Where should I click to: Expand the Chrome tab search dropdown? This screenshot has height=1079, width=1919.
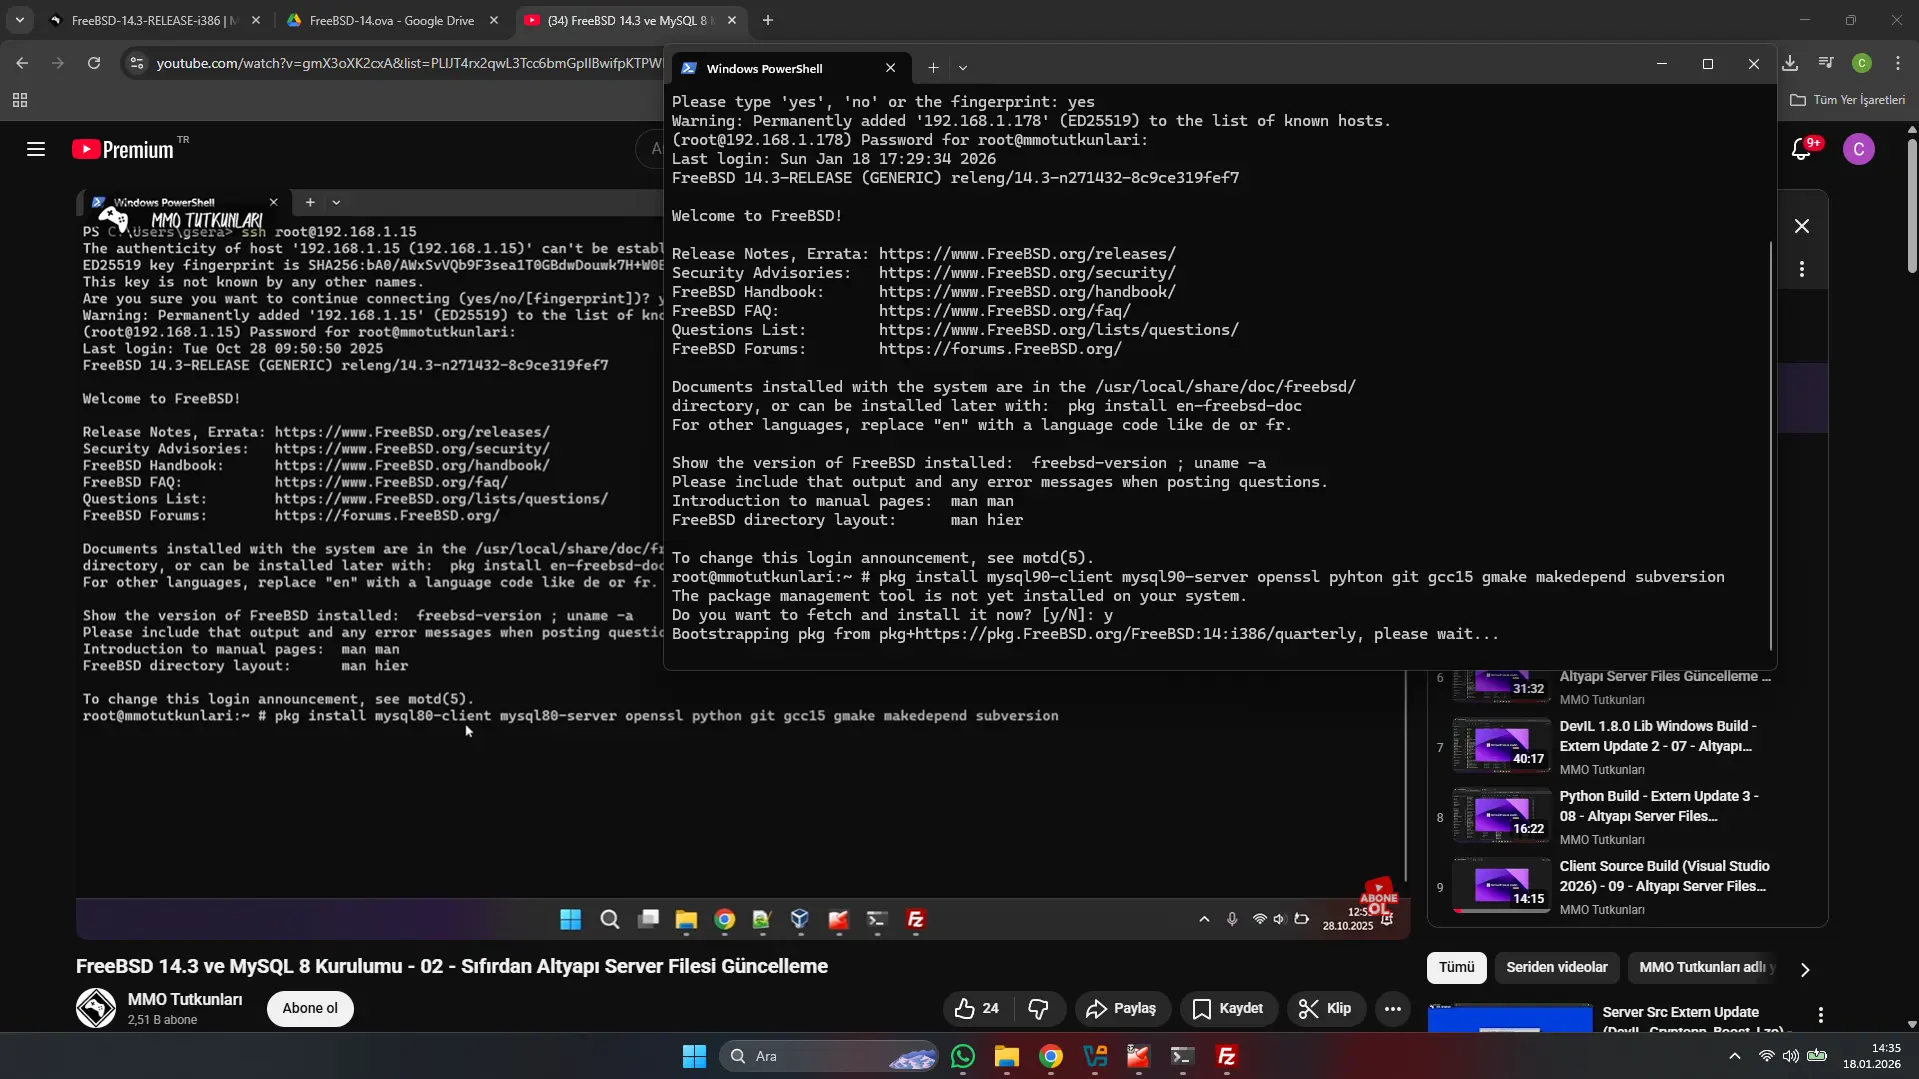pos(20,20)
